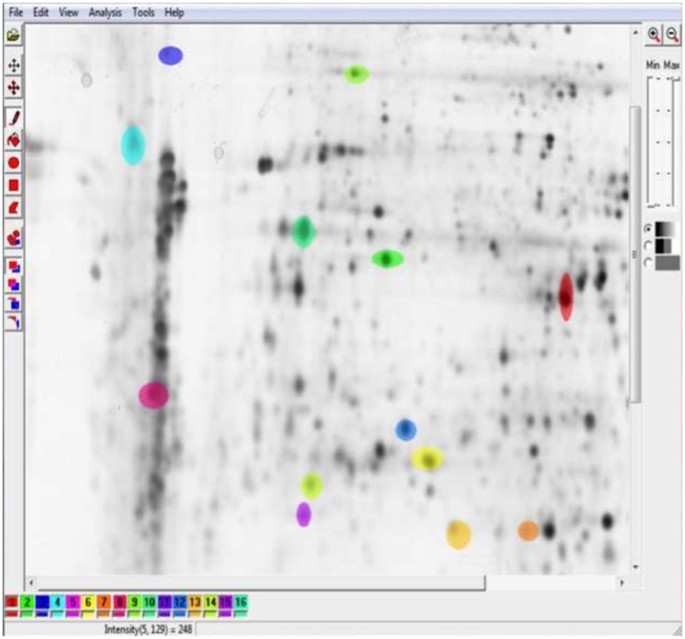
Task: Choose color swatch number 9
Action: [x=134, y=603]
